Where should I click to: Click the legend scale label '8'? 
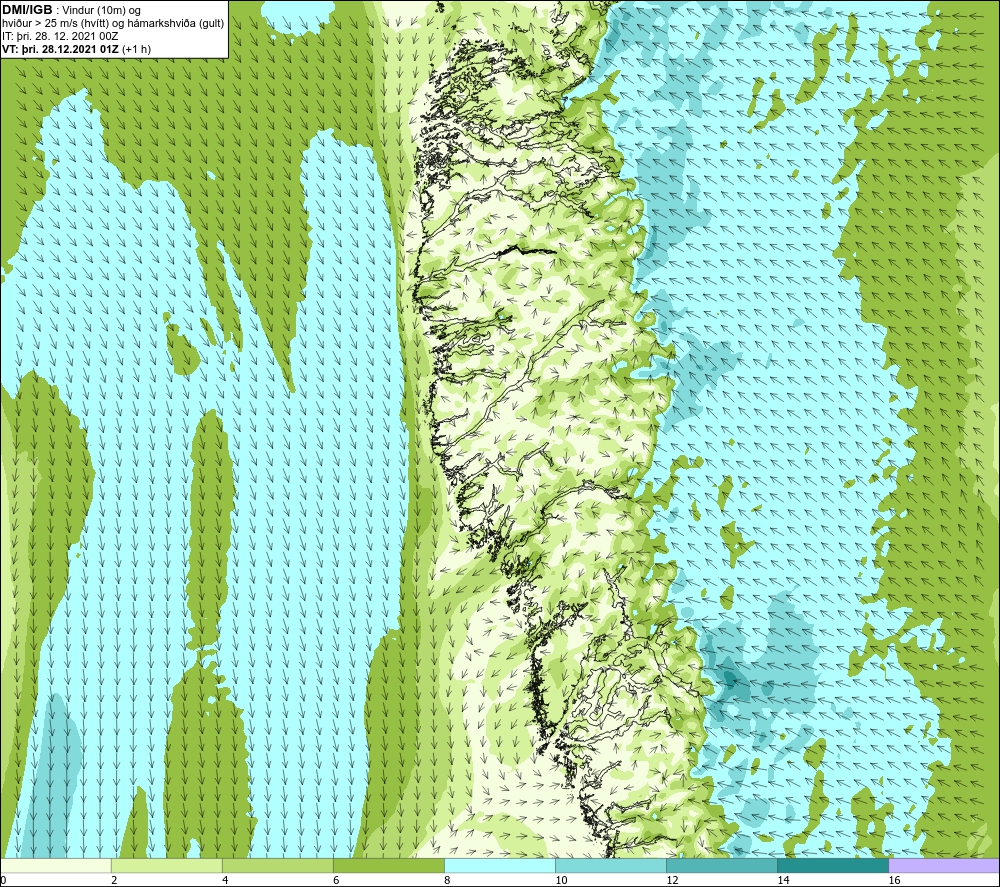click(x=447, y=881)
